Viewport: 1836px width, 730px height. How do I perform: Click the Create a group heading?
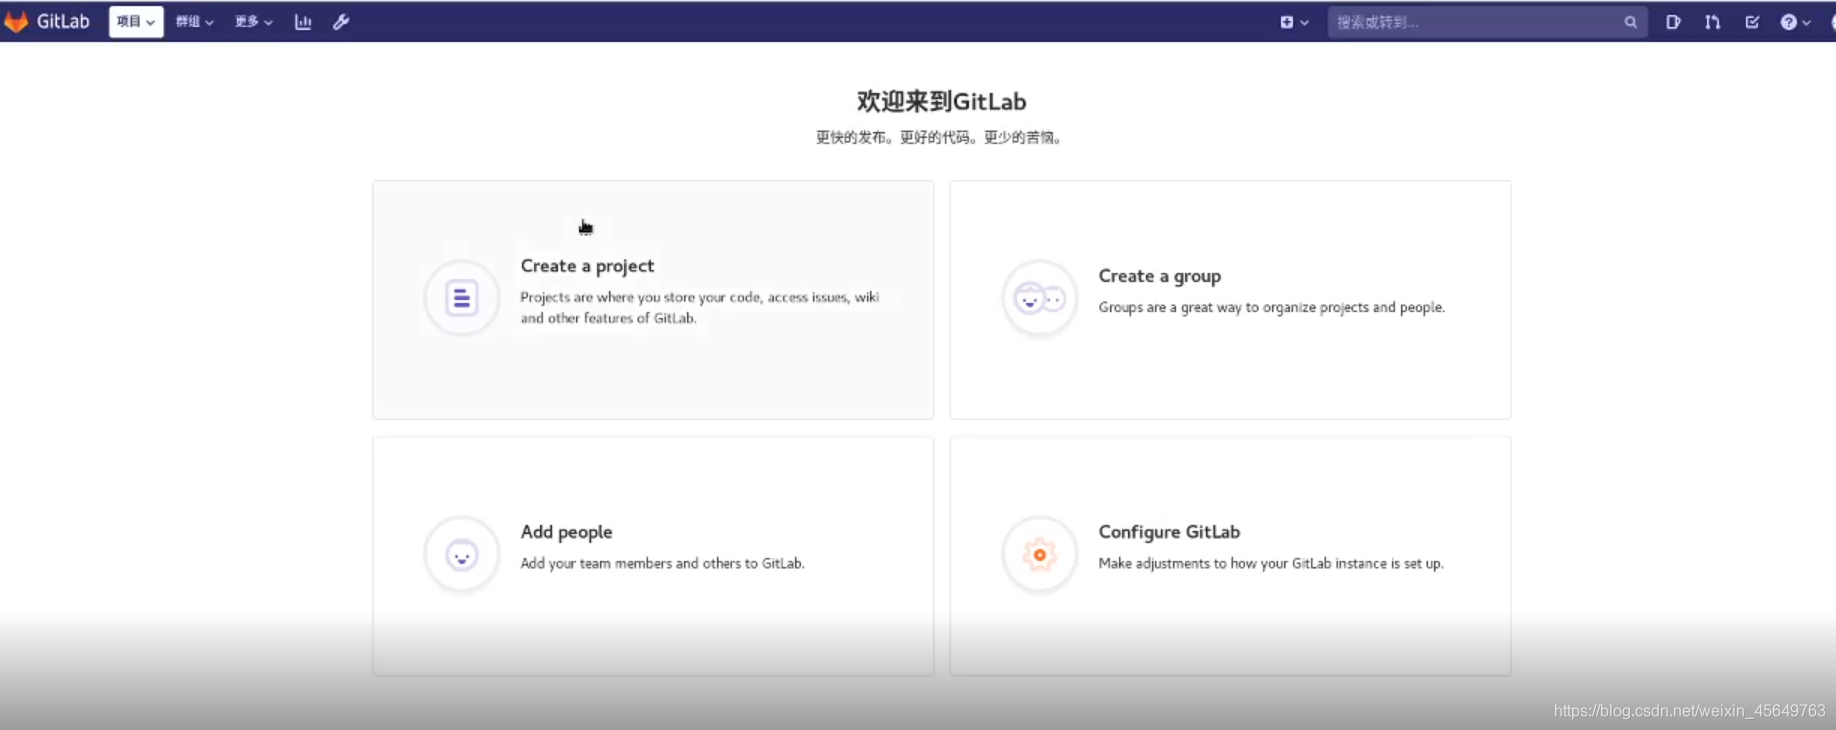tap(1159, 276)
